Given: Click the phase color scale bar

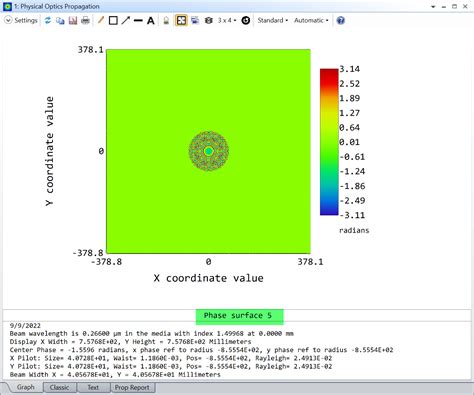Looking at the screenshot, I should 329,142.
